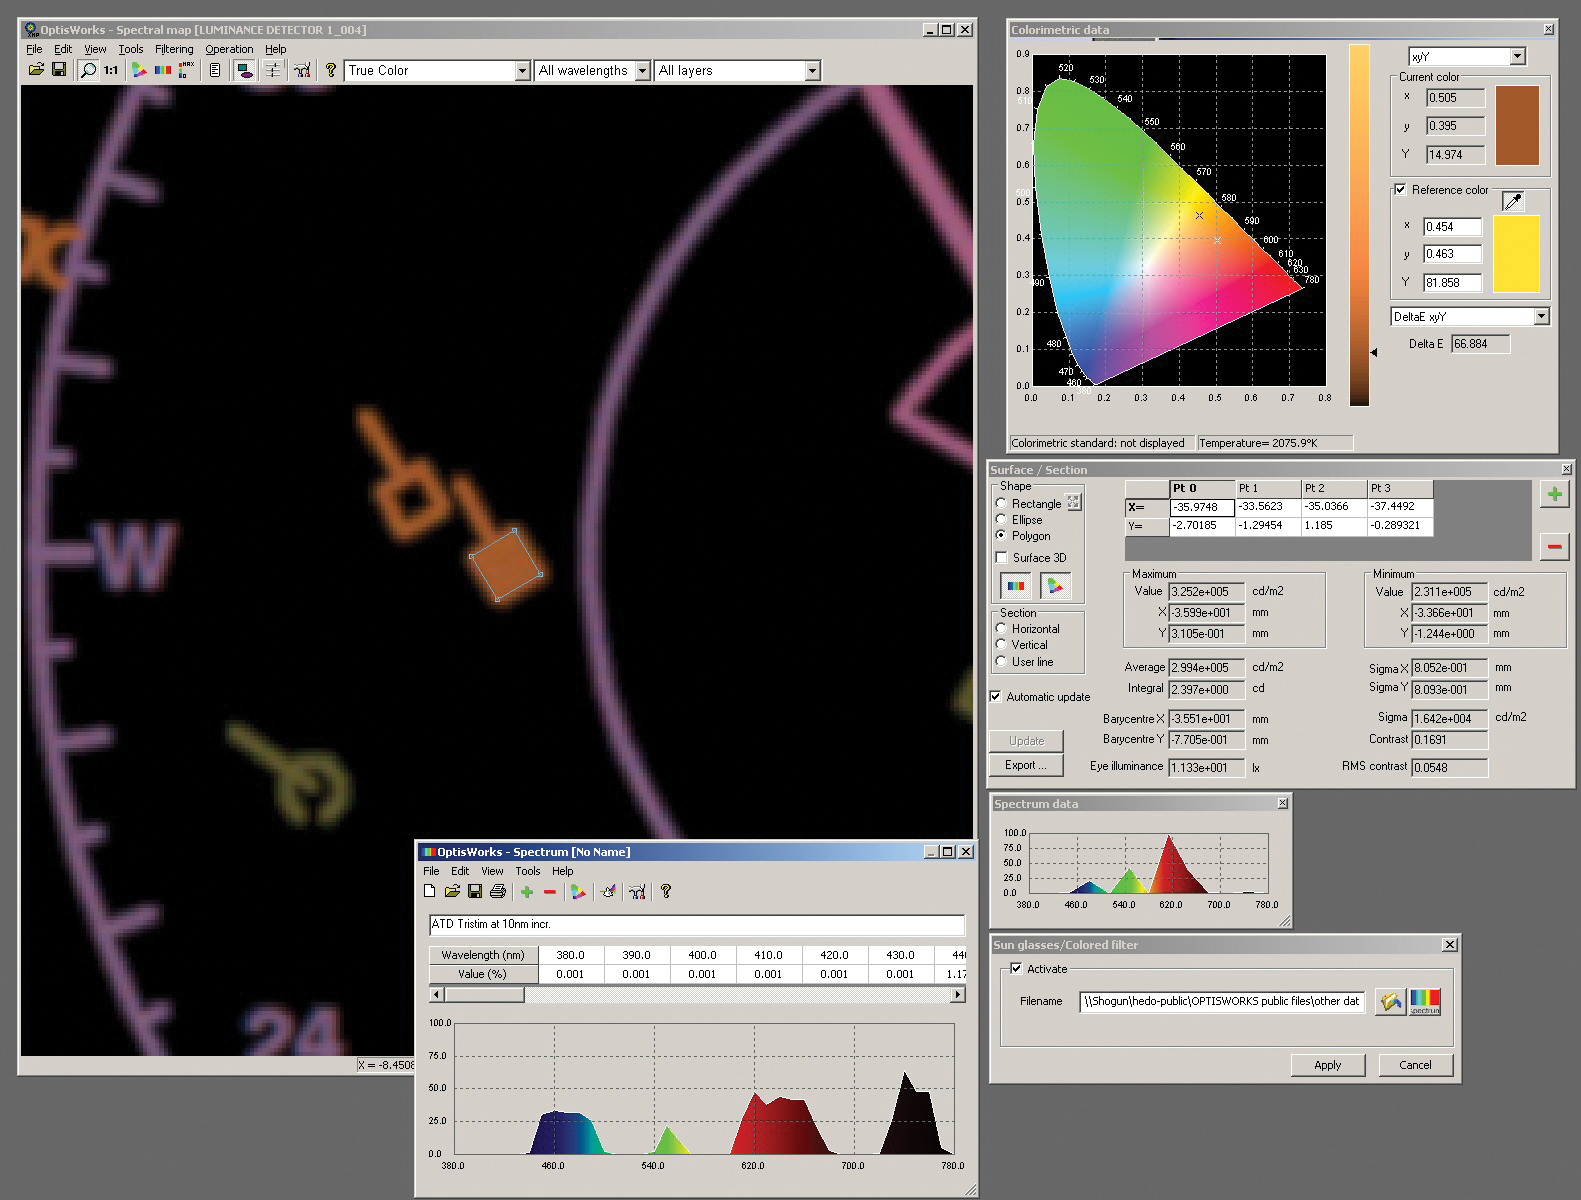Click the green plus icon in Spectrum window toolbar
The image size is (1581, 1200).
click(x=526, y=891)
